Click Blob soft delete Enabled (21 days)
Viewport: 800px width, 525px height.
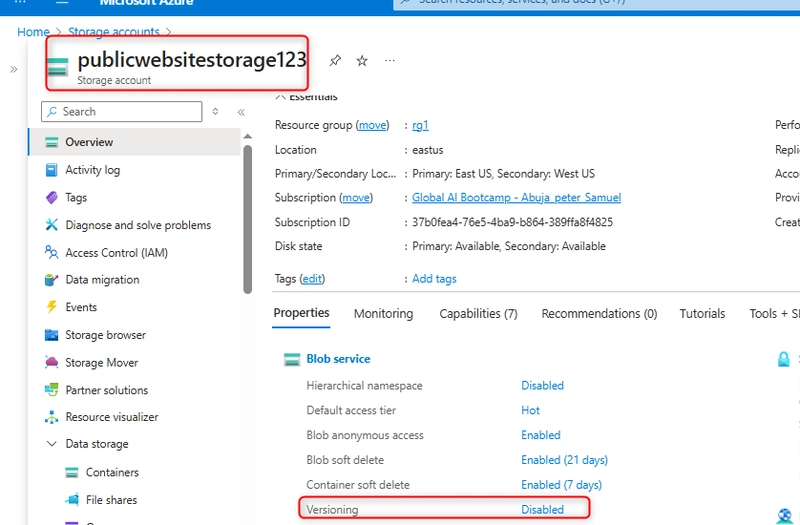coord(564,460)
